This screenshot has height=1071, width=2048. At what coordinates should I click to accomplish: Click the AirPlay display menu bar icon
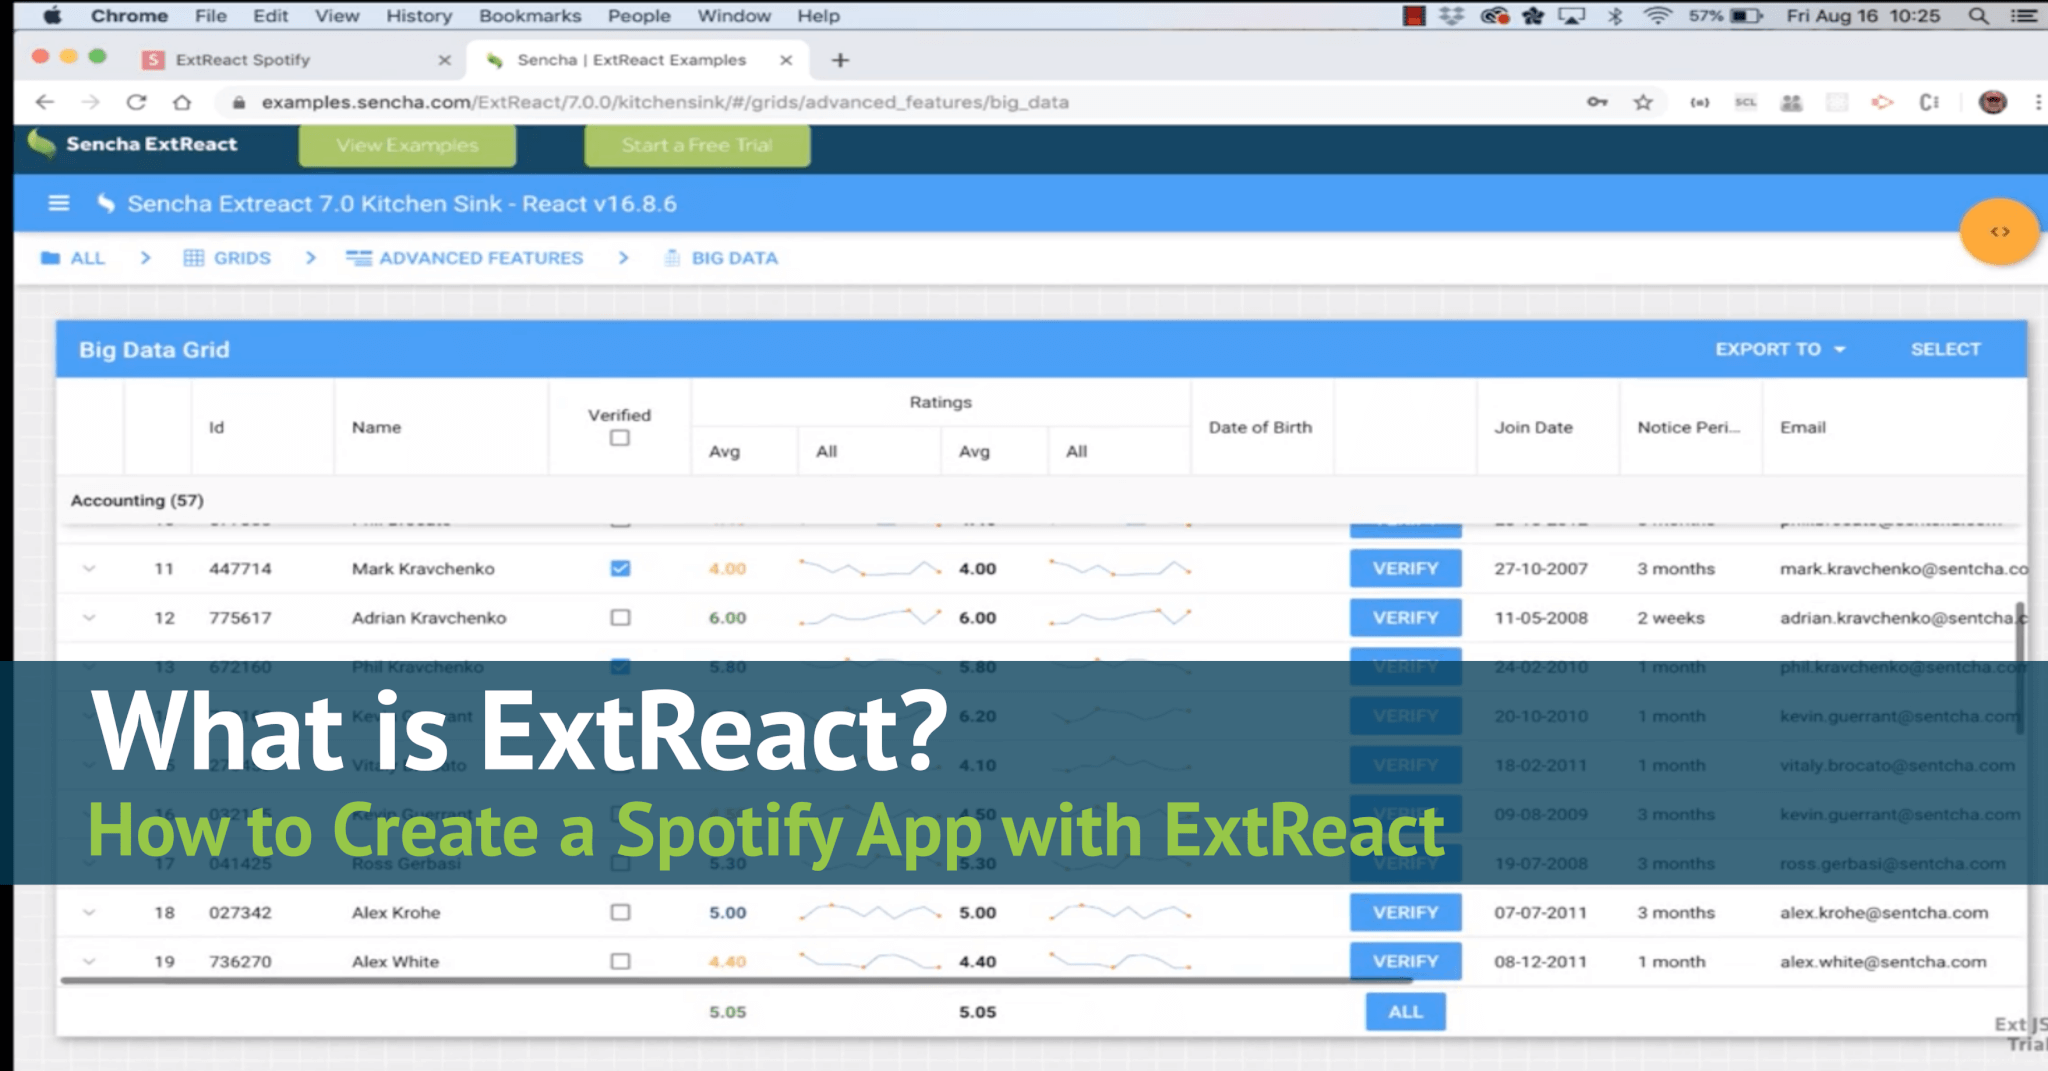(x=1572, y=16)
